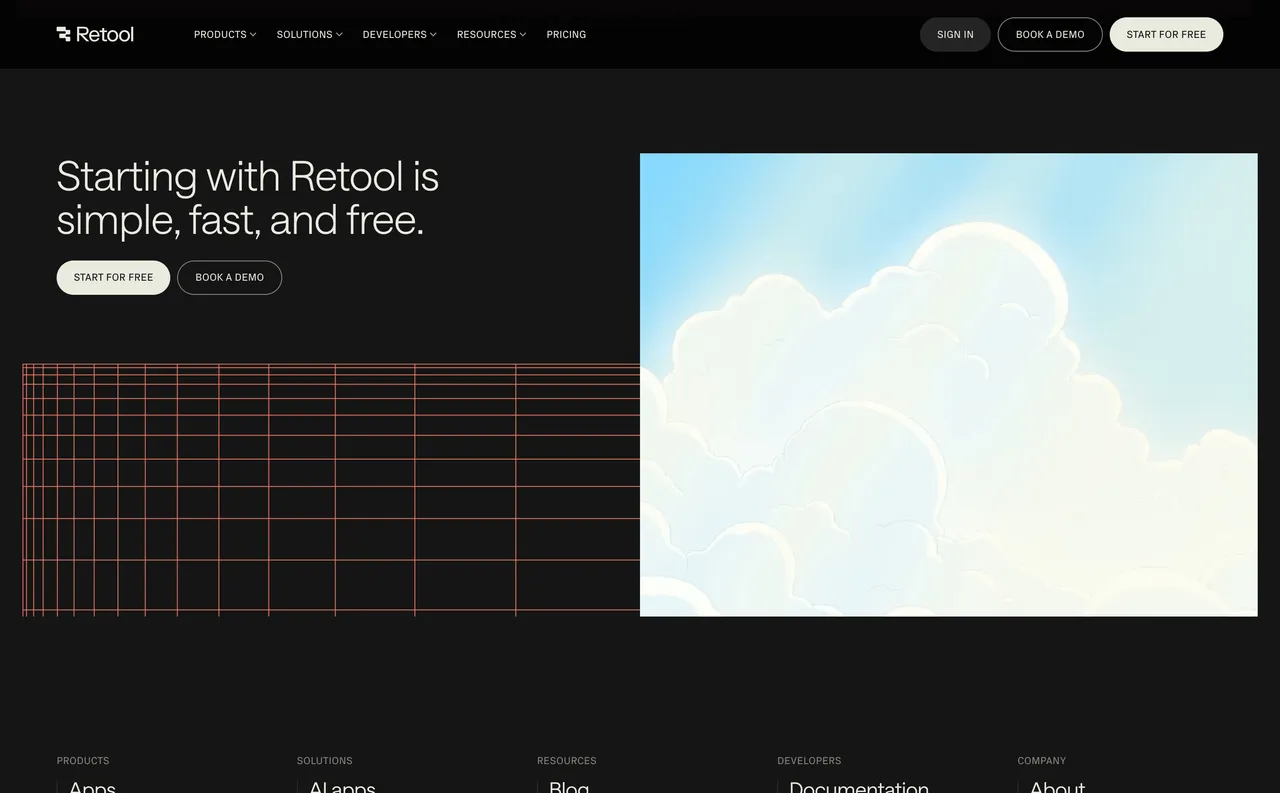
Task: Open Documentation under Developers
Action: (x=858, y=788)
